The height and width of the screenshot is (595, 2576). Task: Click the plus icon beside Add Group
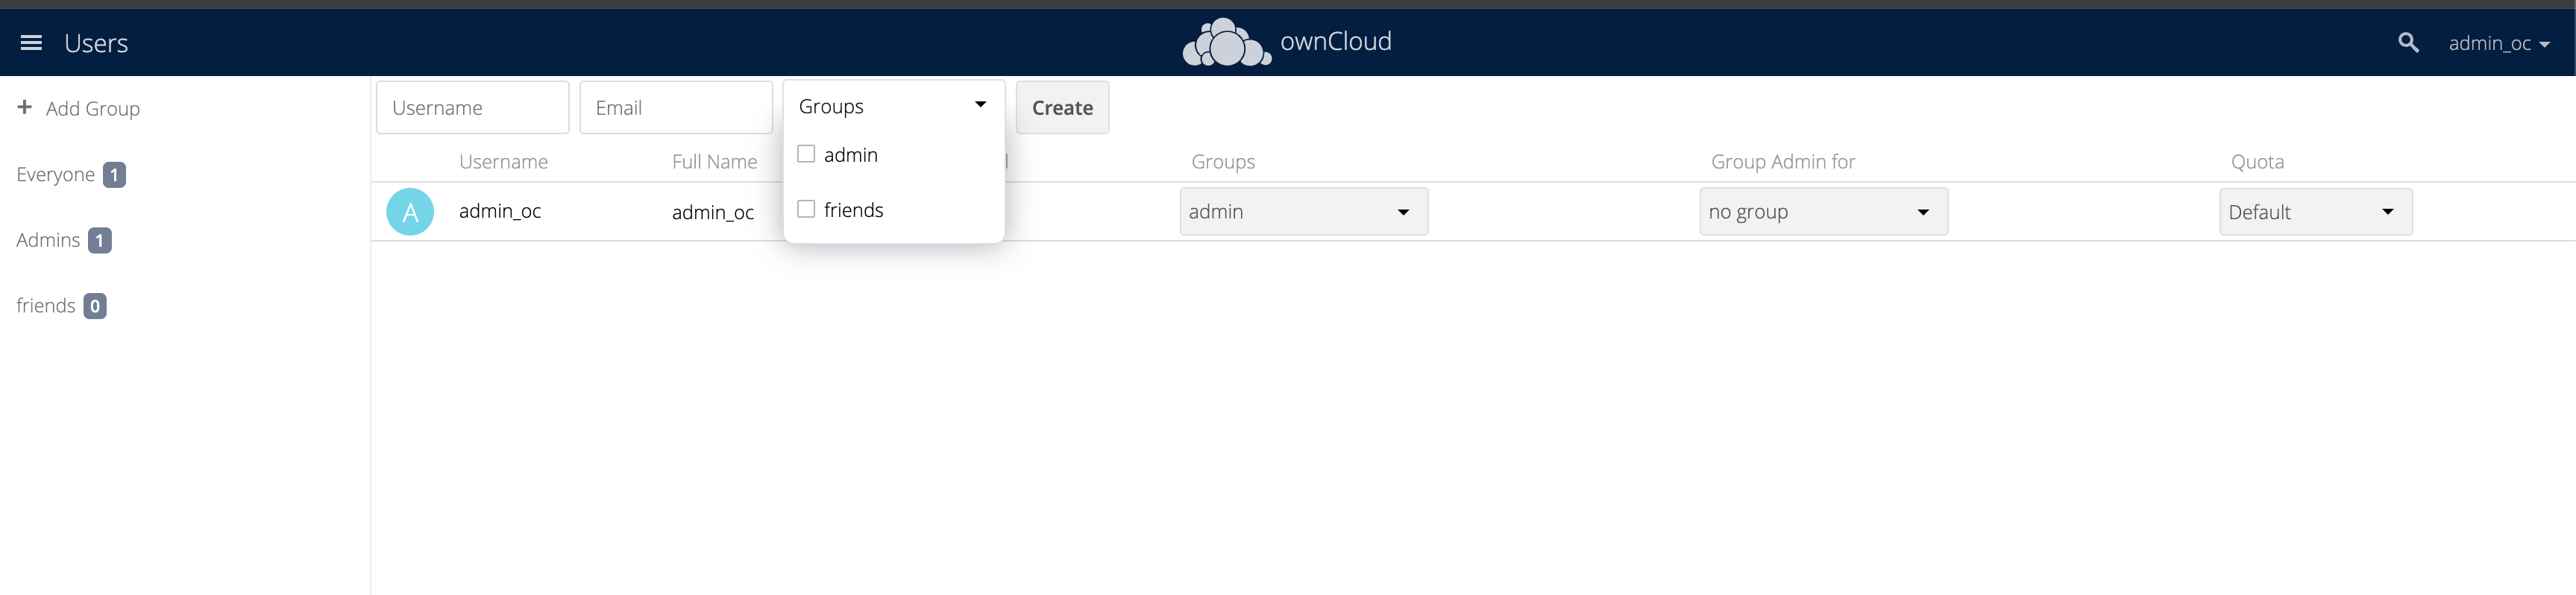pyautogui.click(x=25, y=107)
